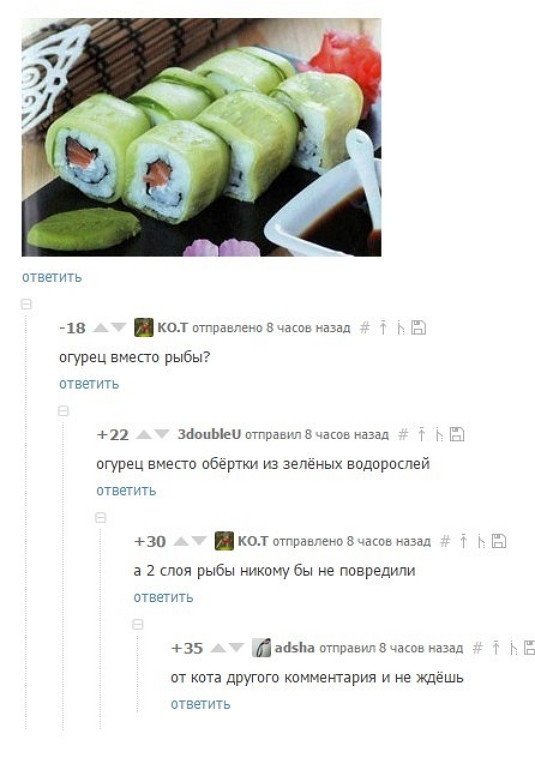Click the hash permalink icon on 3doubleU's comment
This screenshot has height=776, width=535.
point(403,435)
